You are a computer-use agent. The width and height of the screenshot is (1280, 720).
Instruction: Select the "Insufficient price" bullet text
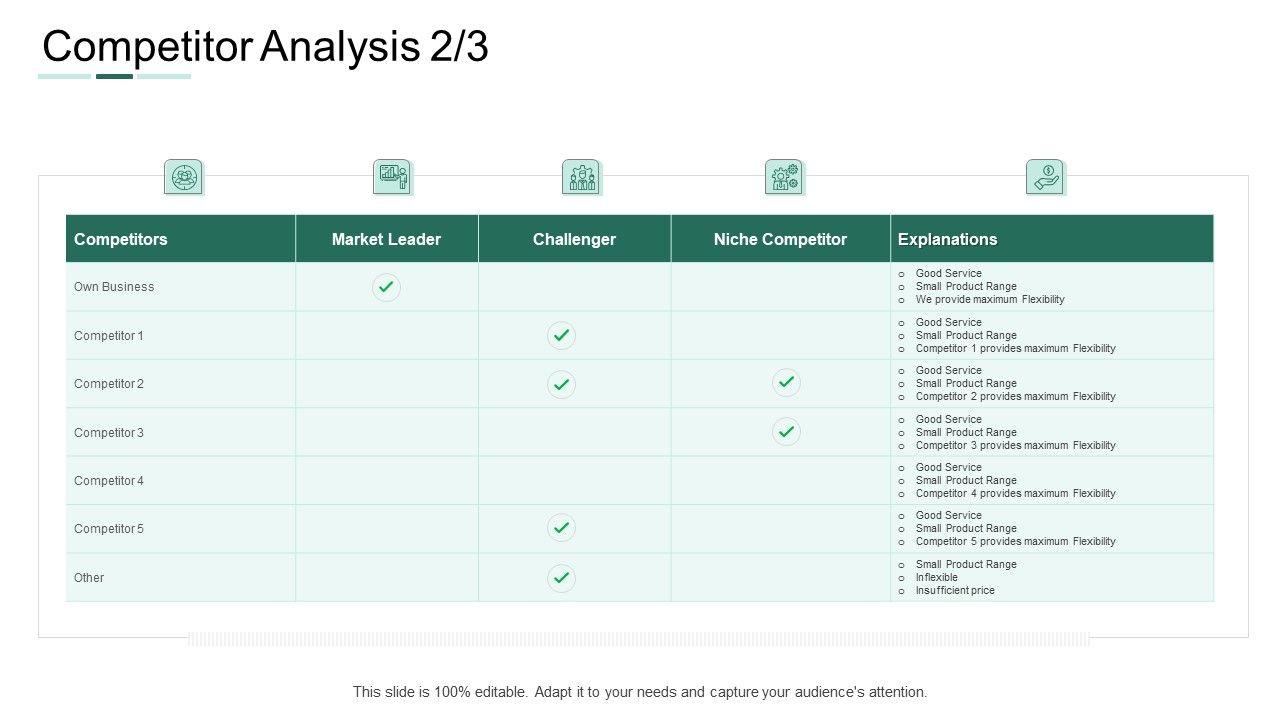click(x=955, y=590)
